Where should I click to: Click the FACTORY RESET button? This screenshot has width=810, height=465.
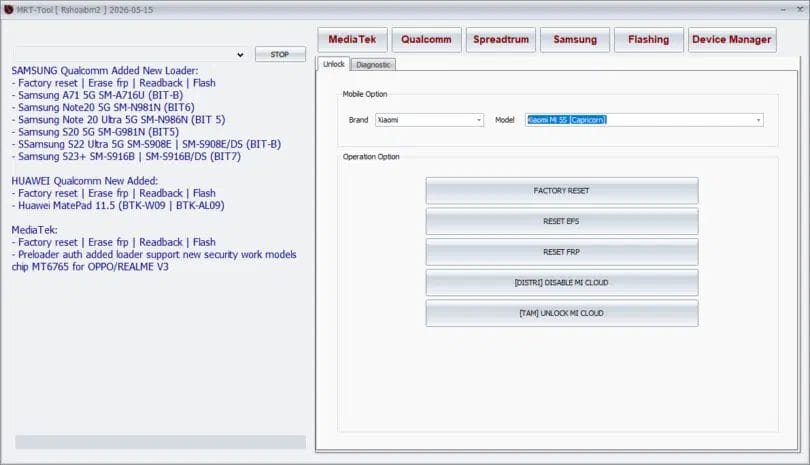(x=561, y=190)
